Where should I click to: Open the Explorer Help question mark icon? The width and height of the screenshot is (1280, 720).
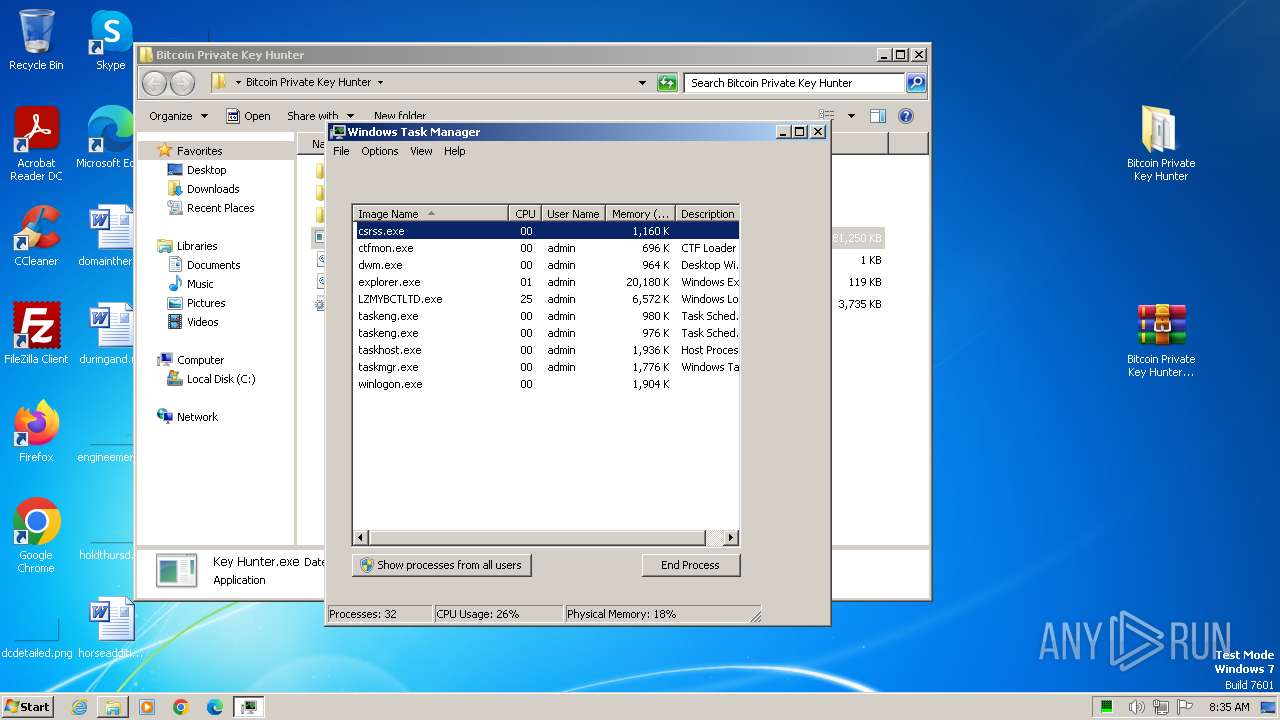(906, 116)
